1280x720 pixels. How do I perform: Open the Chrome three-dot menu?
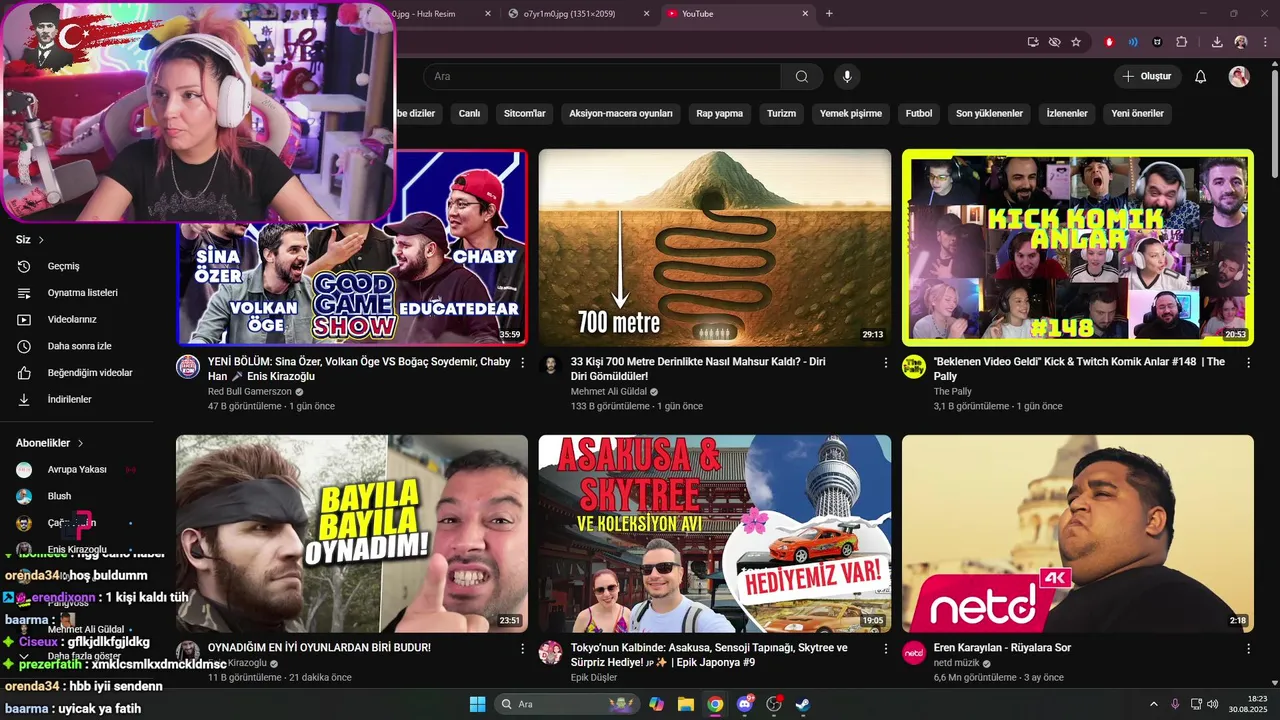click(x=1264, y=42)
